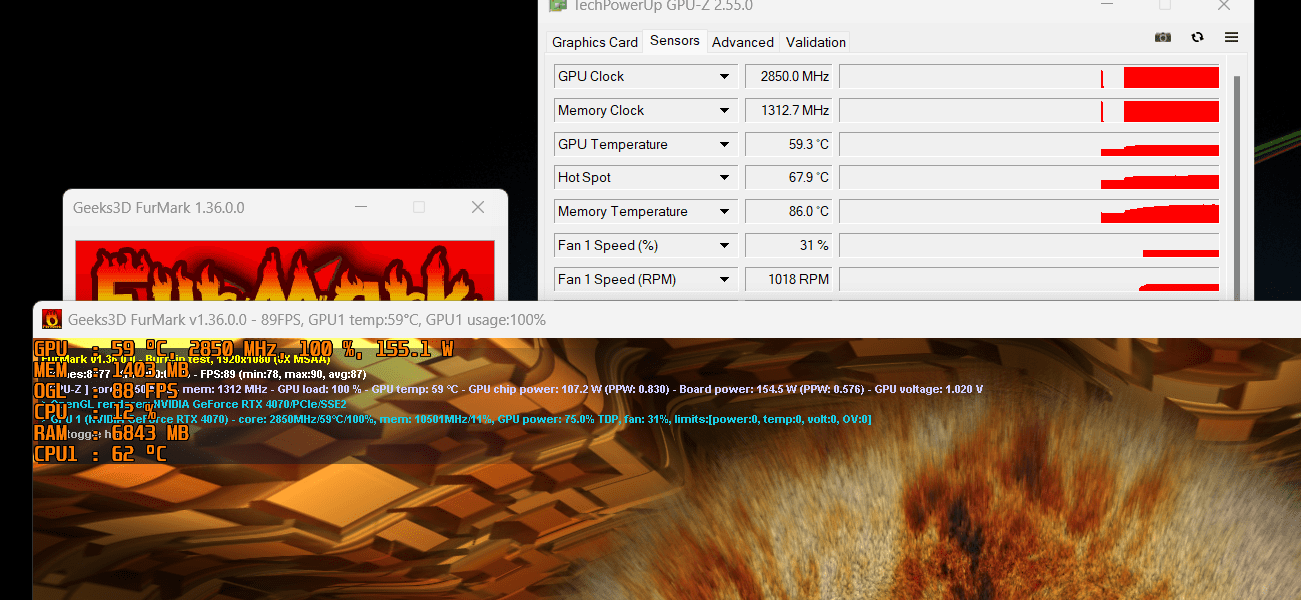Expand the Fan 1 Speed (%) dropdown
Screen dimensions: 1301x600
(724, 246)
